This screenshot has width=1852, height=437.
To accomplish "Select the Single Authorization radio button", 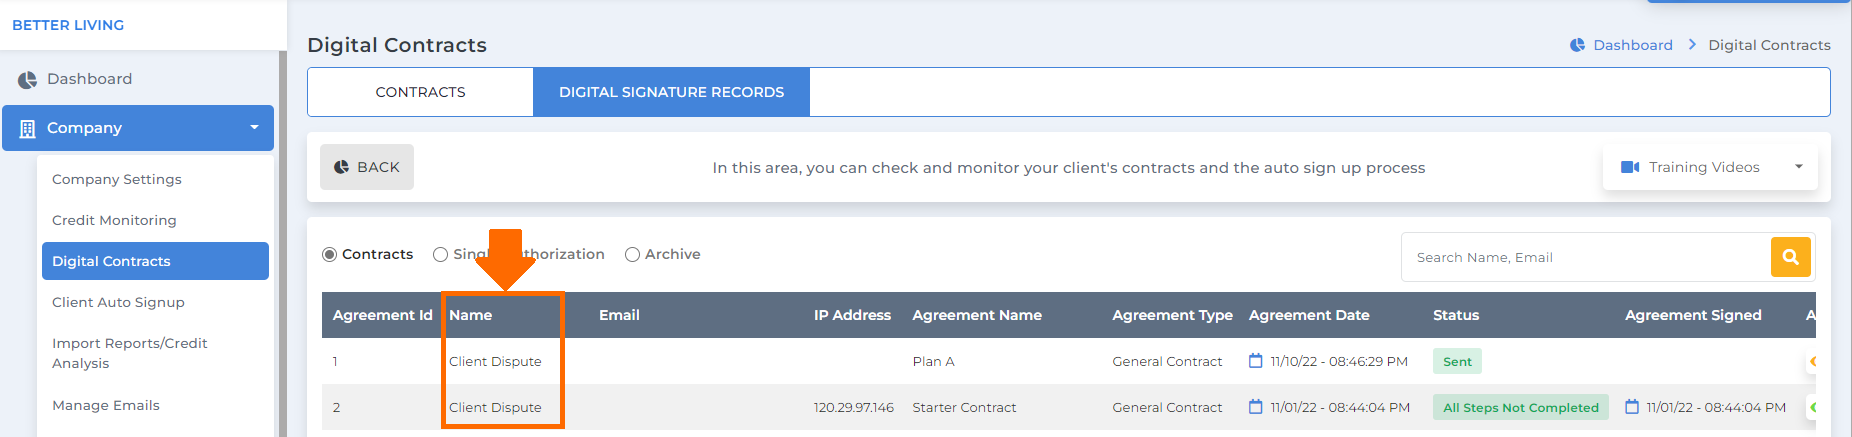I will [440, 255].
